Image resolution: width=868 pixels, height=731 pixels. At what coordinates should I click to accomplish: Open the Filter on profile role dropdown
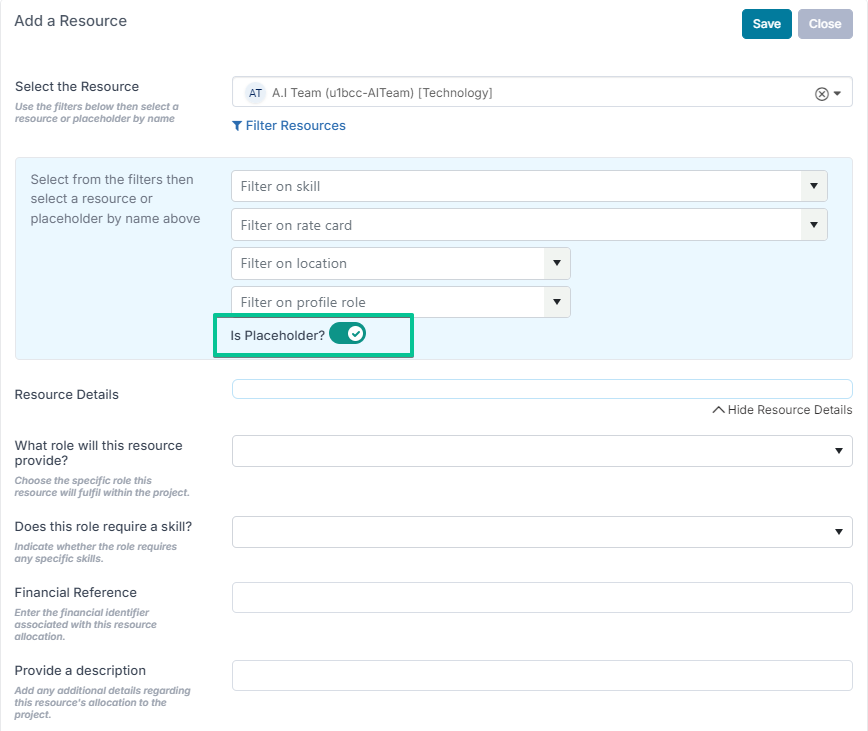tap(557, 302)
